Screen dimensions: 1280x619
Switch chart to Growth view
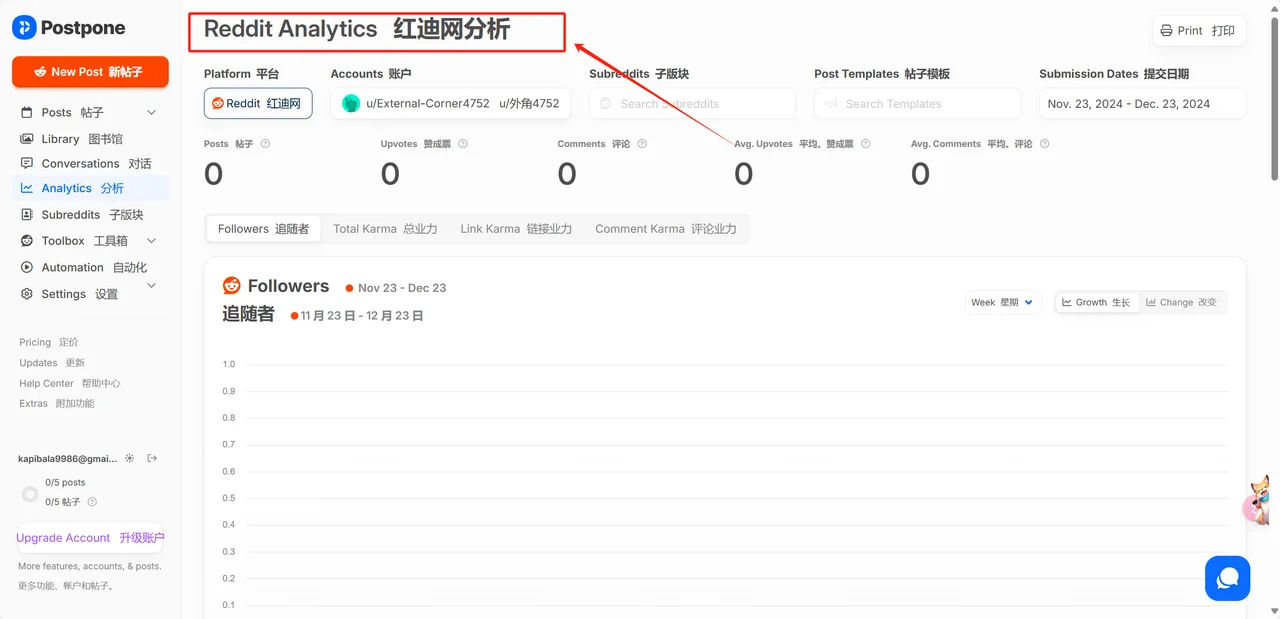click(x=1097, y=302)
